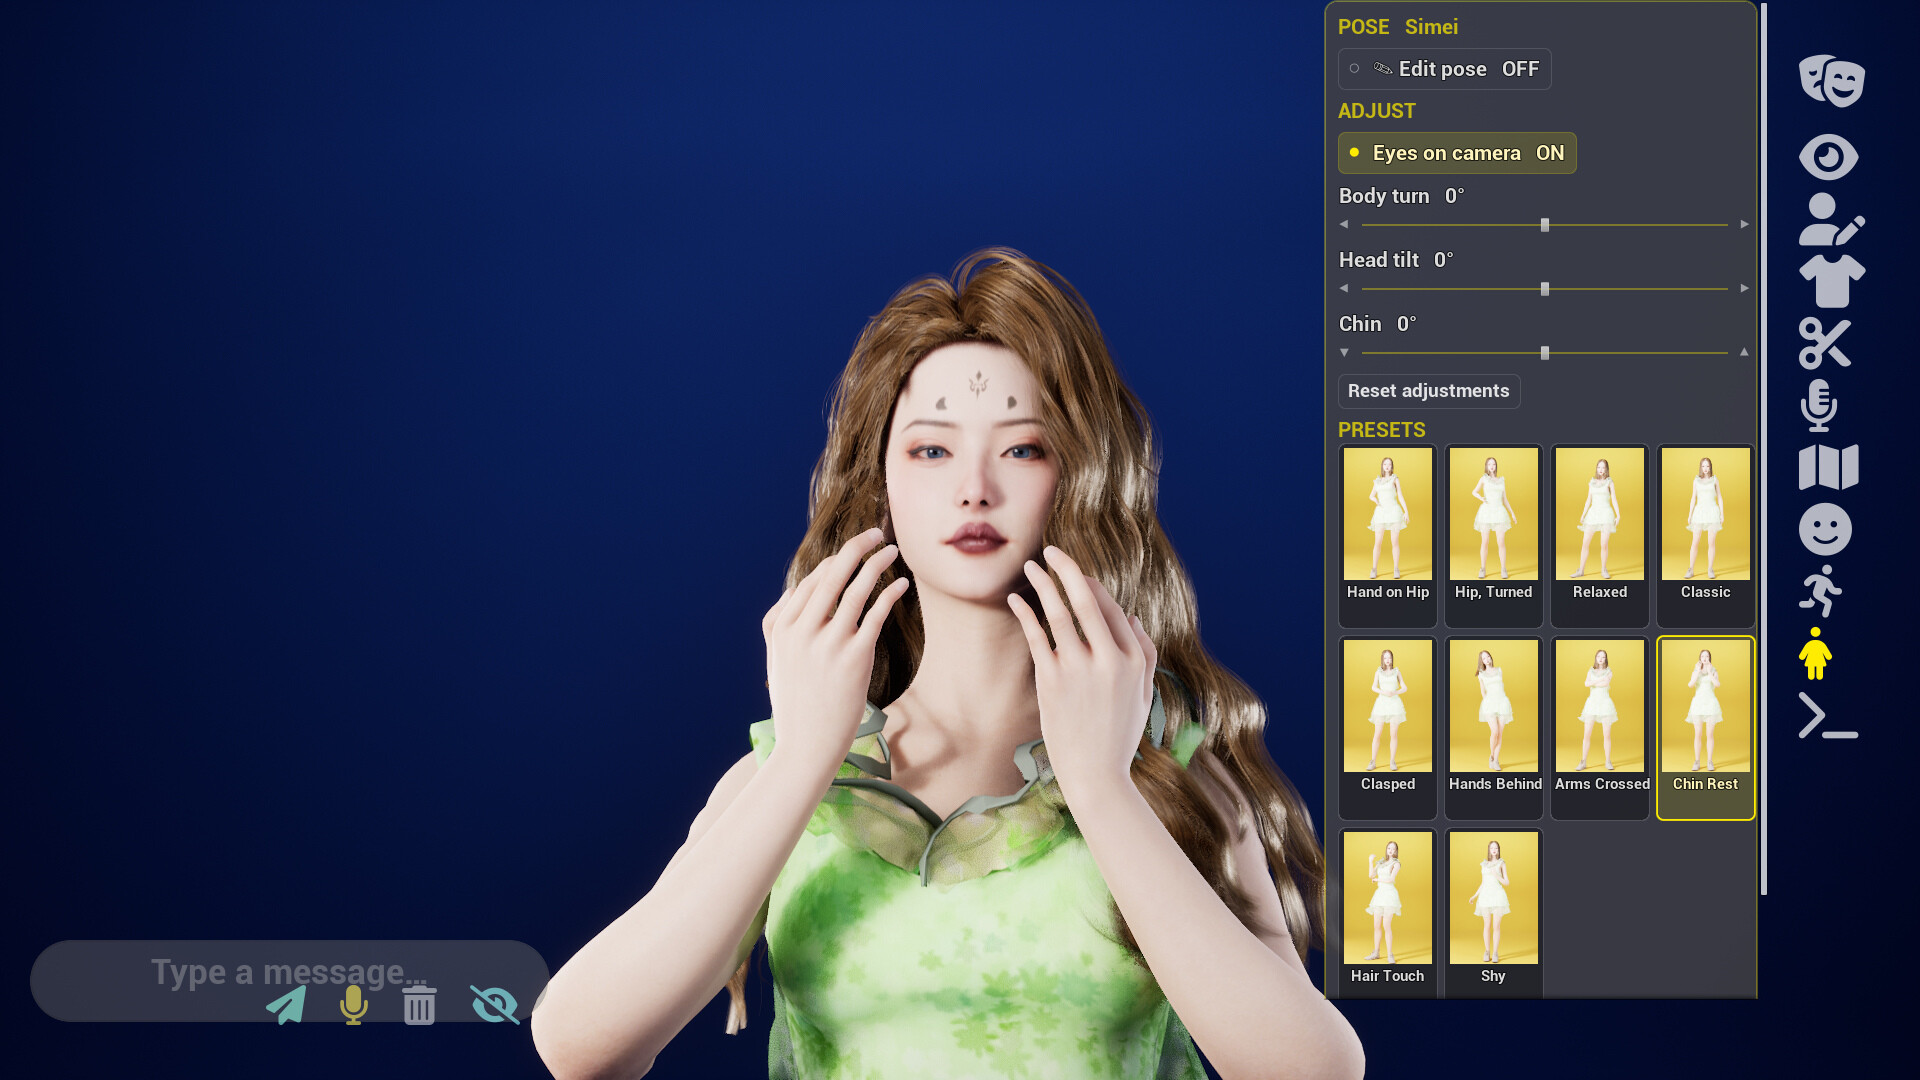This screenshot has width=1920, height=1080.
Task: Click the pose panel vertical scrollbar
Action: pyautogui.click(x=1764, y=450)
